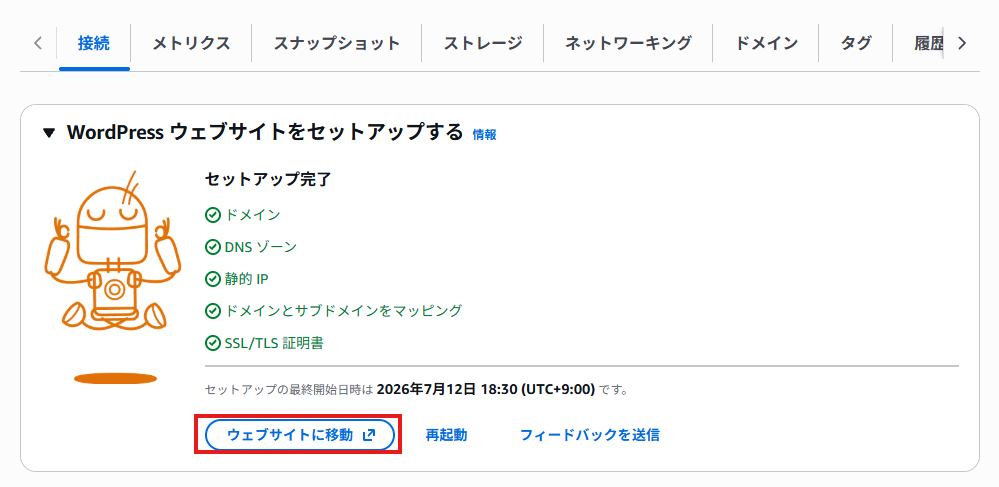Click the 再起動 link
The height and width of the screenshot is (487, 999).
(x=447, y=435)
